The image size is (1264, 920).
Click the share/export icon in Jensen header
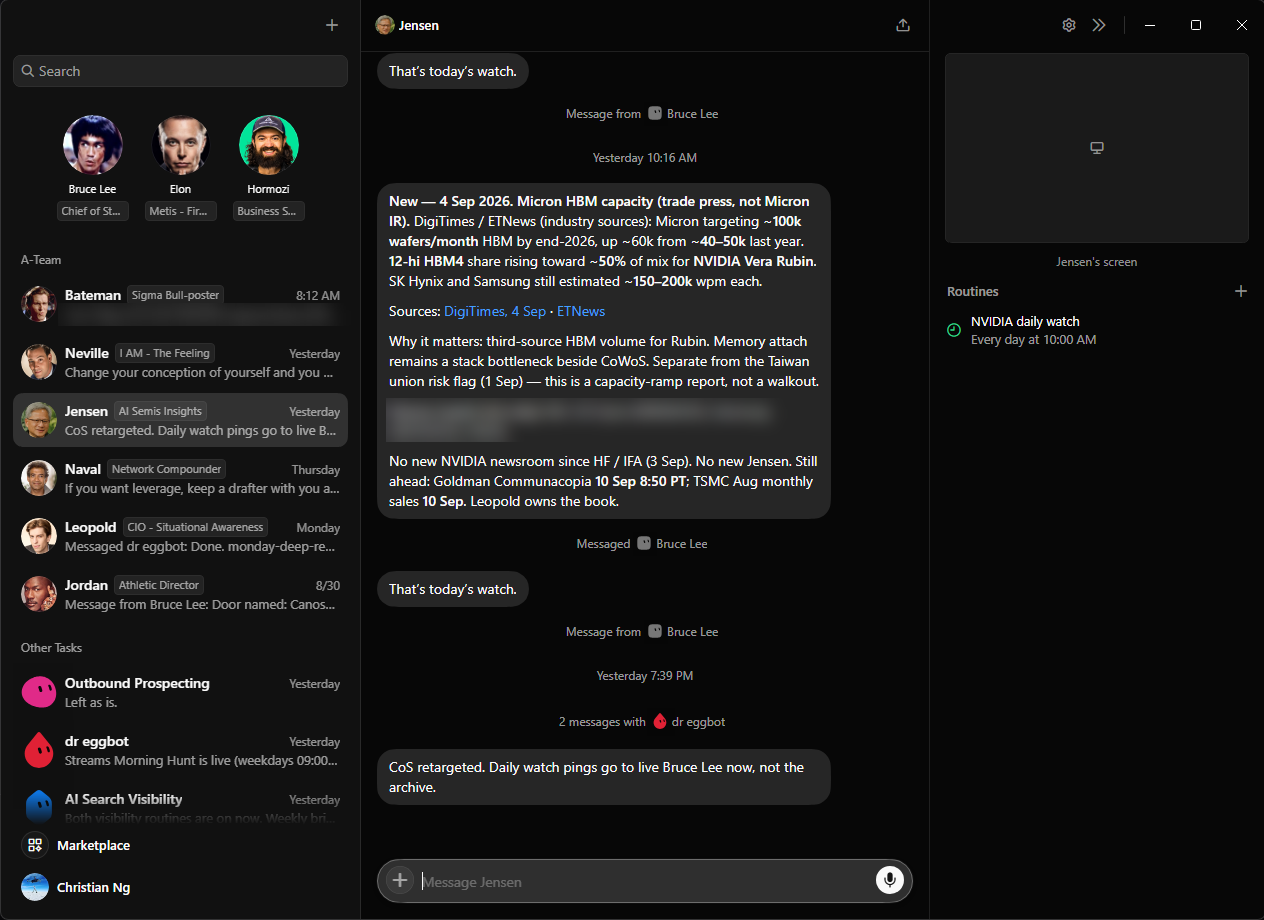[x=903, y=25]
